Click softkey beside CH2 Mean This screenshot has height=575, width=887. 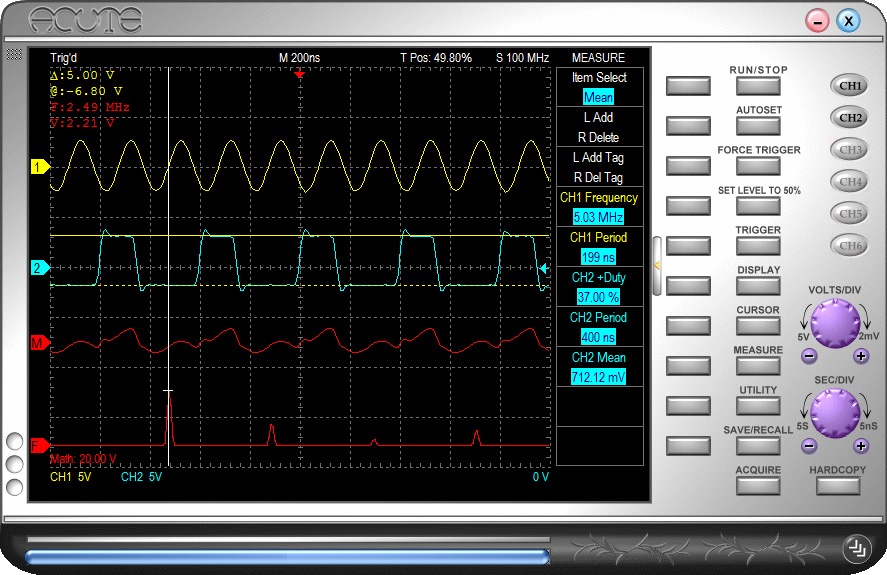[688, 366]
